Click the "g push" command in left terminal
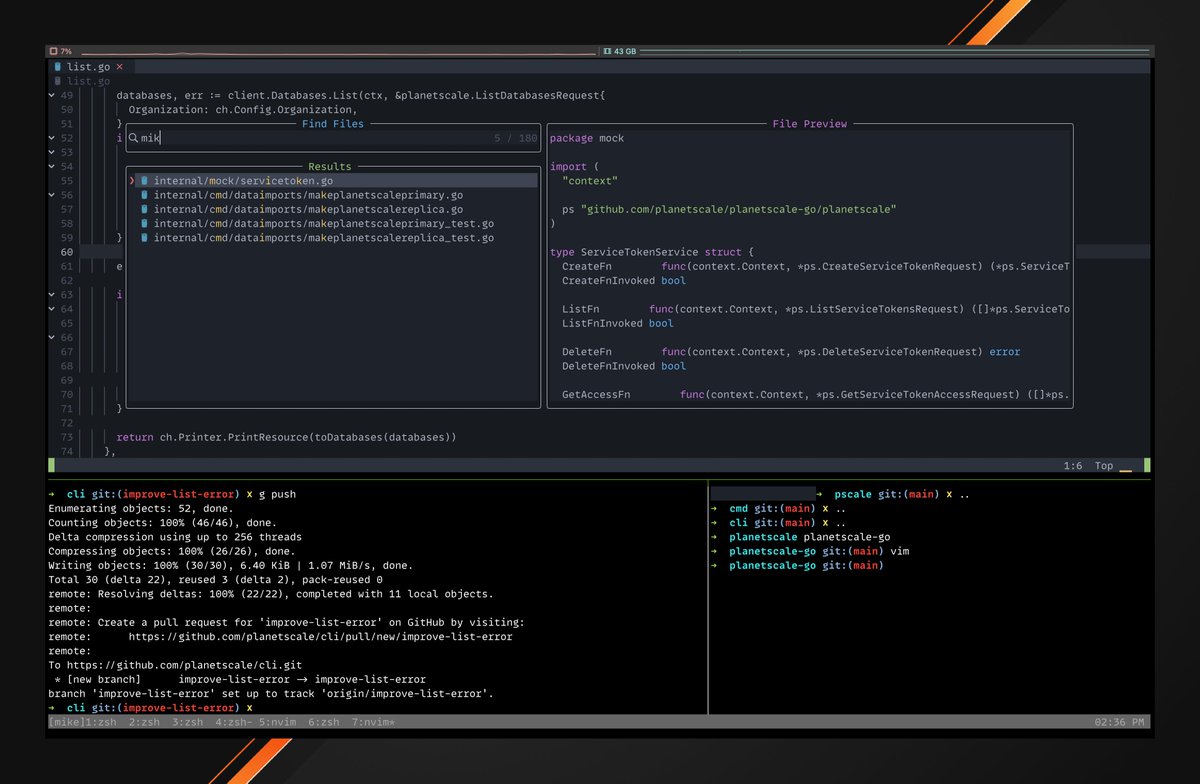 pyautogui.click(x=277, y=494)
